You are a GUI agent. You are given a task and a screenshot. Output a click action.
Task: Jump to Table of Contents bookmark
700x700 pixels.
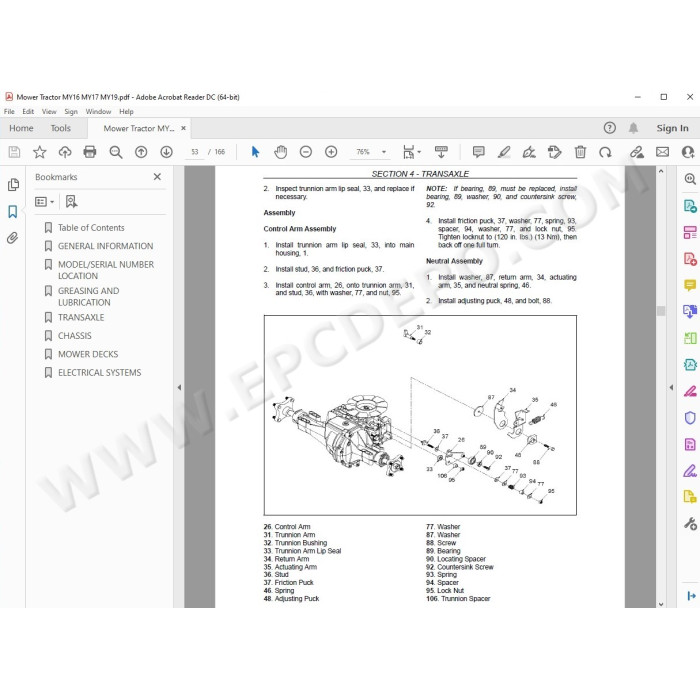(x=91, y=228)
